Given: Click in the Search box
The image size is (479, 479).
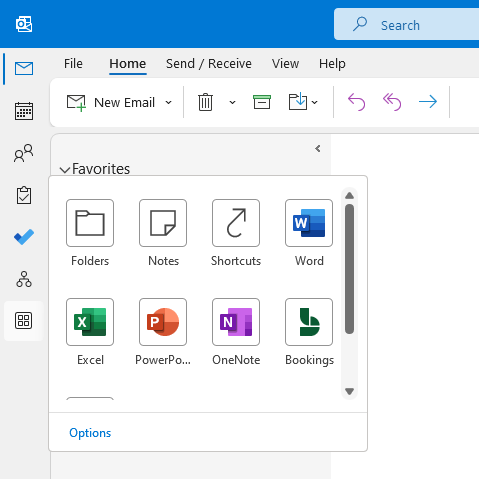Looking at the screenshot, I should point(406,24).
